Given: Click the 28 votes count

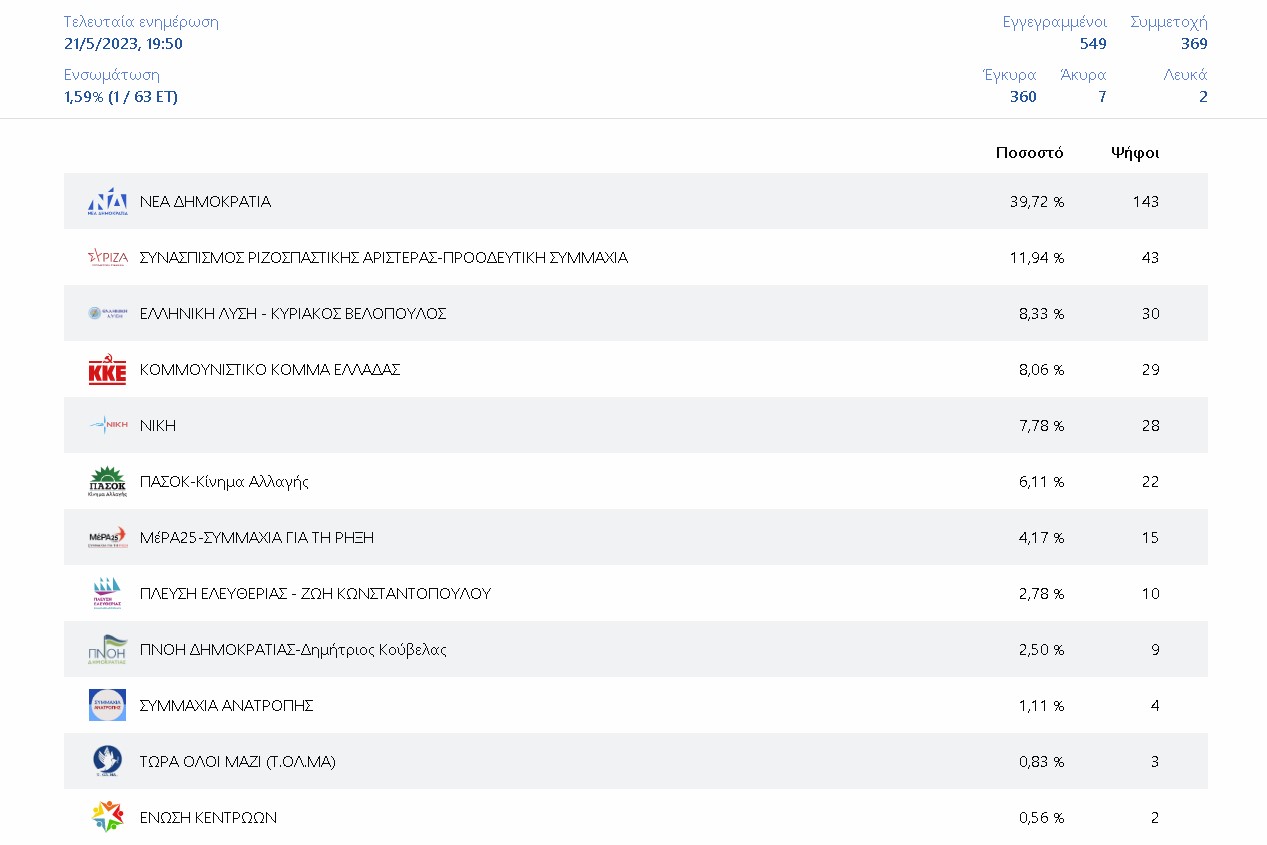Looking at the screenshot, I should click(1150, 425).
